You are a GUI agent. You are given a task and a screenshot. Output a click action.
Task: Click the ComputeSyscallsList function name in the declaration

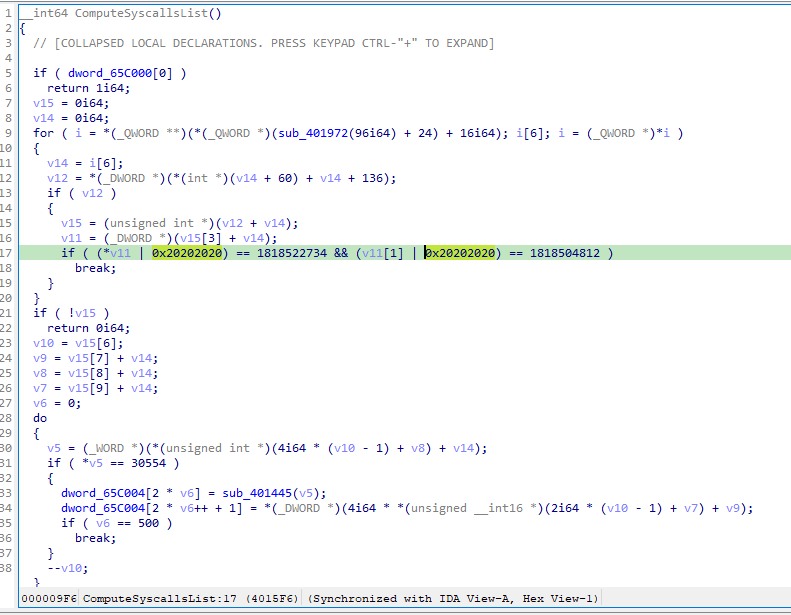tap(141, 13)
